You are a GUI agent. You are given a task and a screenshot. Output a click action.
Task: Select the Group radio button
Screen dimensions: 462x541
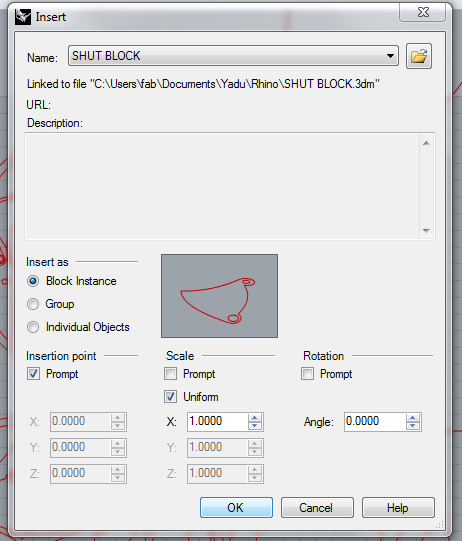[33, 304]
